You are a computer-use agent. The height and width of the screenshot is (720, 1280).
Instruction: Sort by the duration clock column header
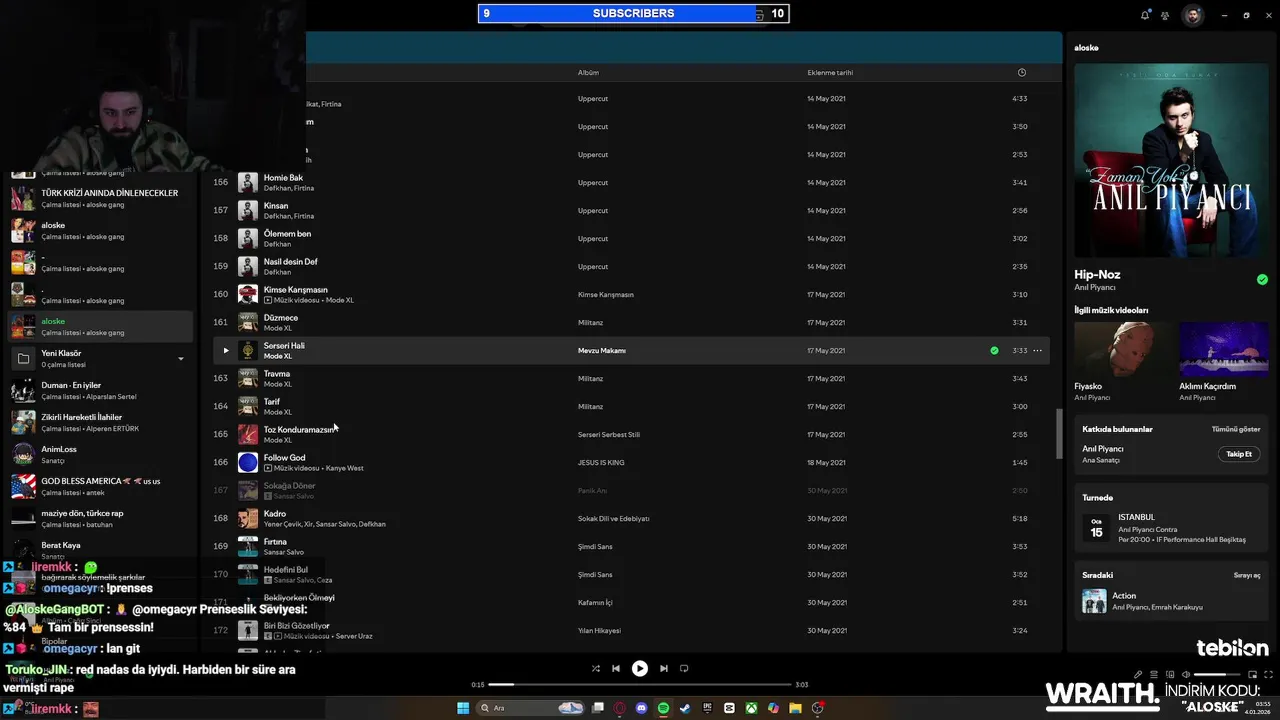pyautogui.click(x=1021, y=73)
